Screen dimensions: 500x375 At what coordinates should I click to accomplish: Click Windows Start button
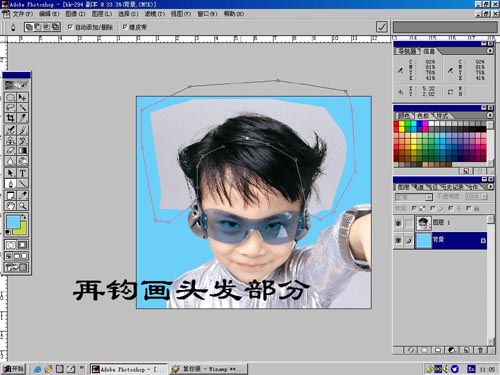tap(14, 369)
